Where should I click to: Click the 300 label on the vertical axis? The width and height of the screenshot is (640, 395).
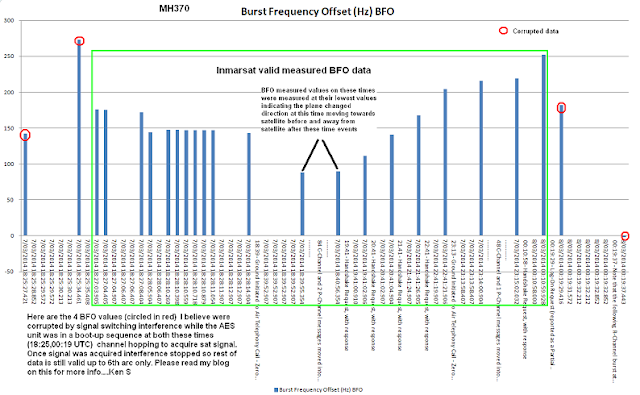[9, 20]
